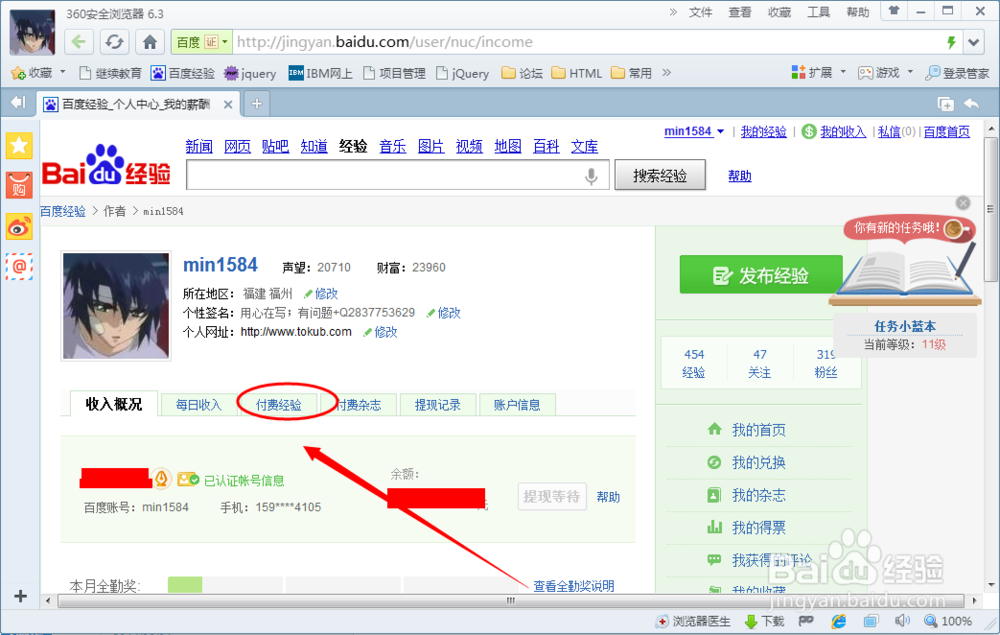Click the restore closed tab undo icon

tap(971, 103)
